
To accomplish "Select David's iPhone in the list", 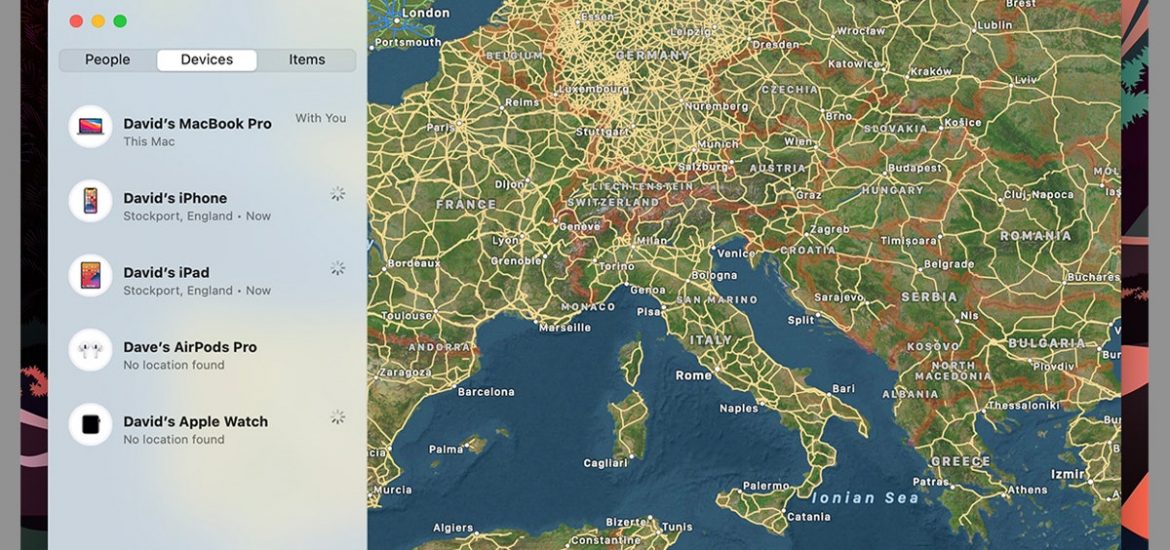I will 207,201.
